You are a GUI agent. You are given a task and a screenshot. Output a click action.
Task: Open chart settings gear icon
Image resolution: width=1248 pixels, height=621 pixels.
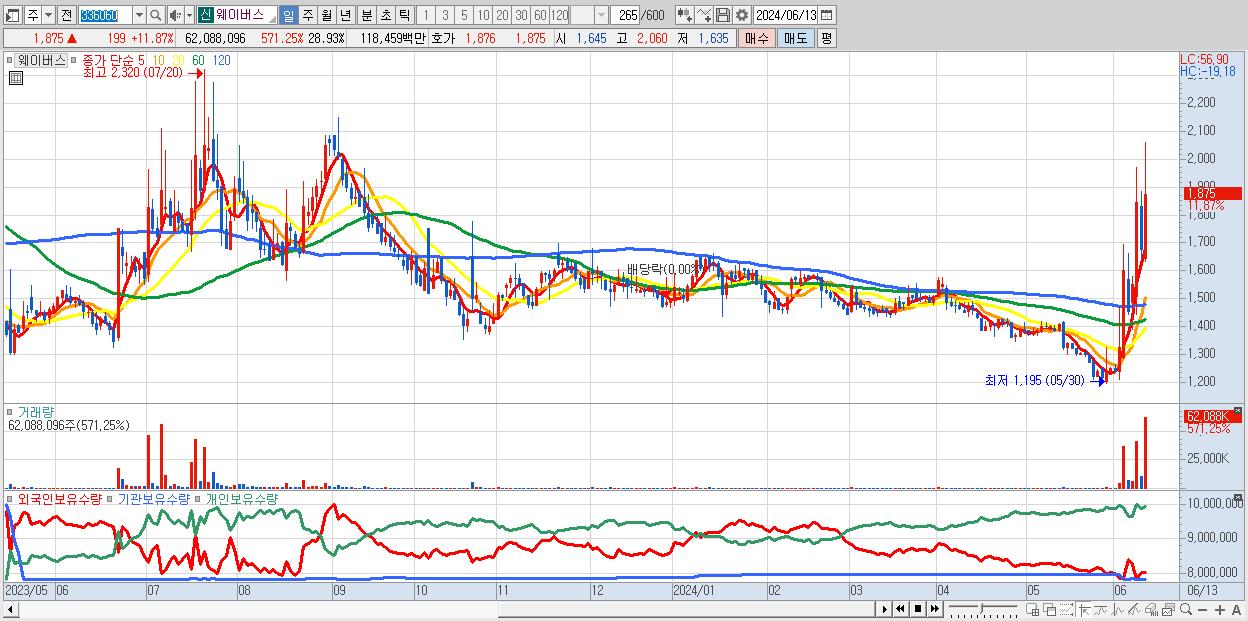point(742,15)
